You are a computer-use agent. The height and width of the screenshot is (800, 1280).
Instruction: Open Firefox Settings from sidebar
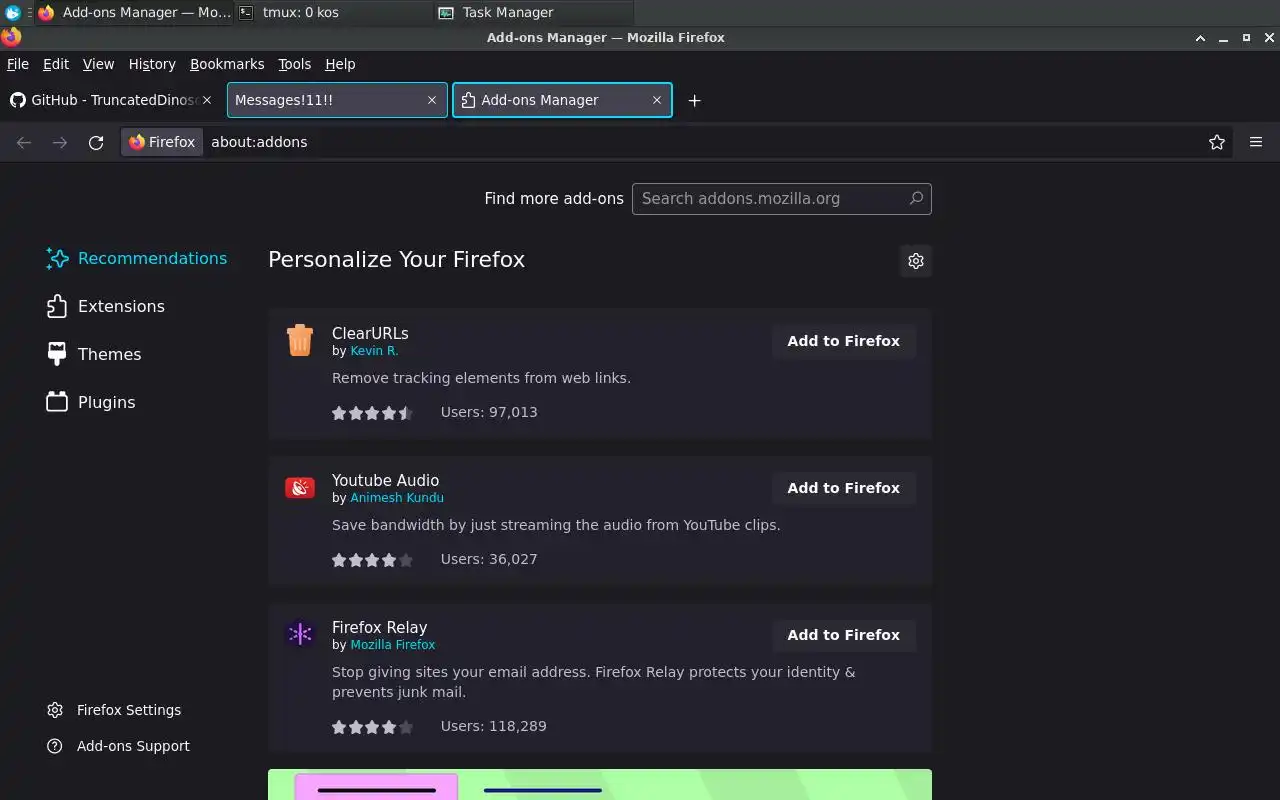114,710
